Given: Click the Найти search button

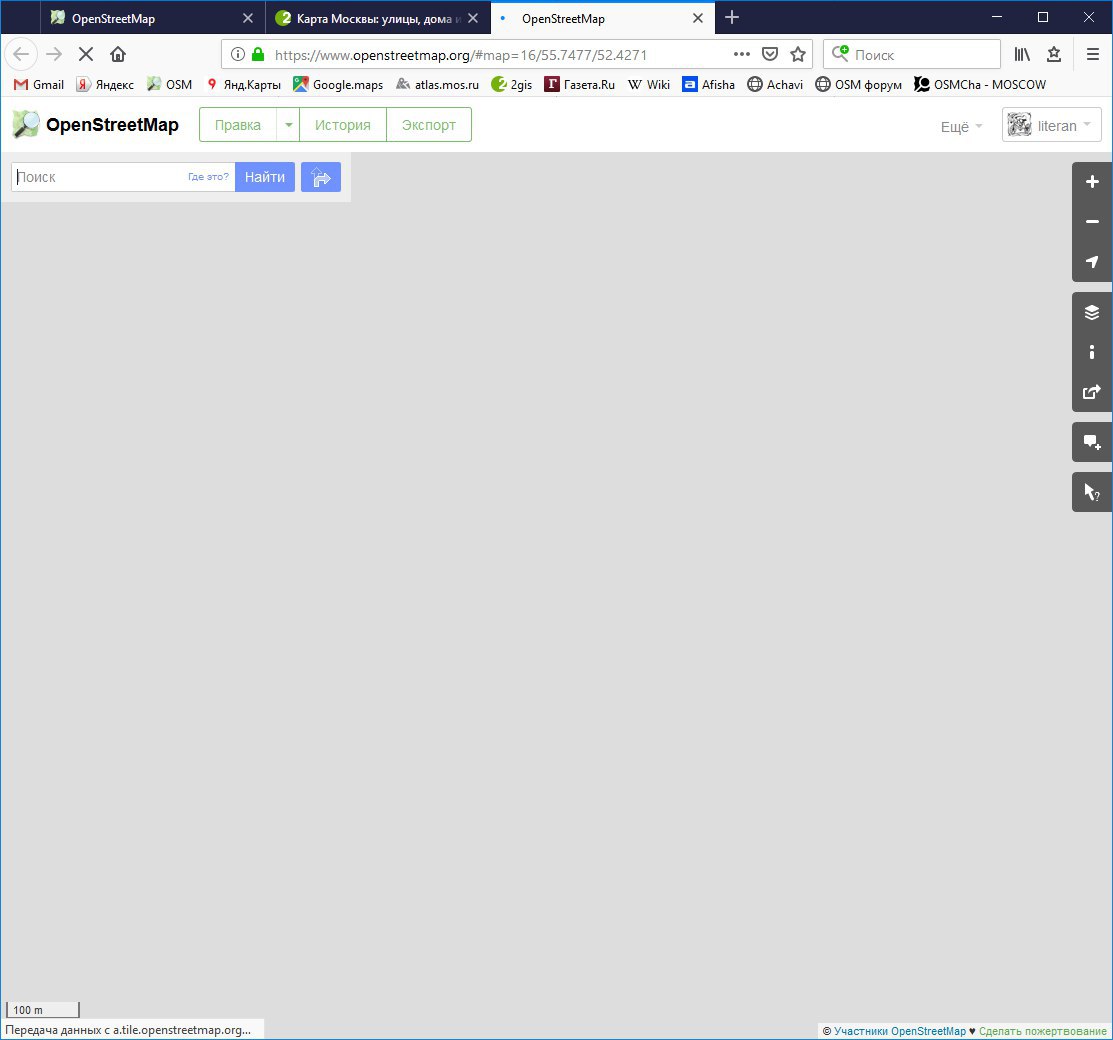Looking at the screenshot, I should coord(265,177).
